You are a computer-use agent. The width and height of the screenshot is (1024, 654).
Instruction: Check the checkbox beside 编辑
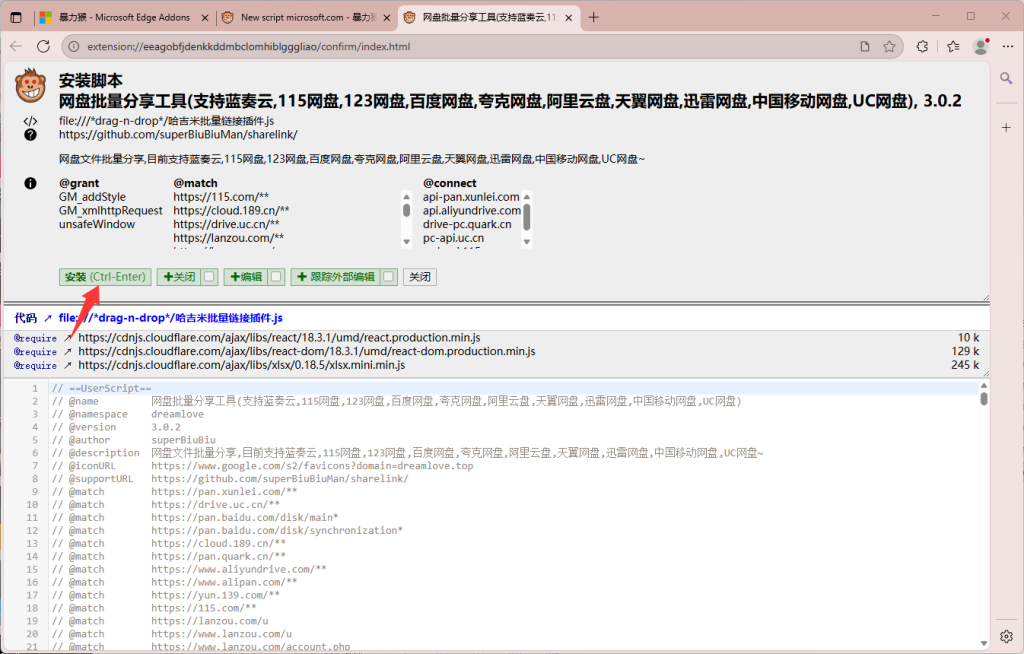(276, 276)
